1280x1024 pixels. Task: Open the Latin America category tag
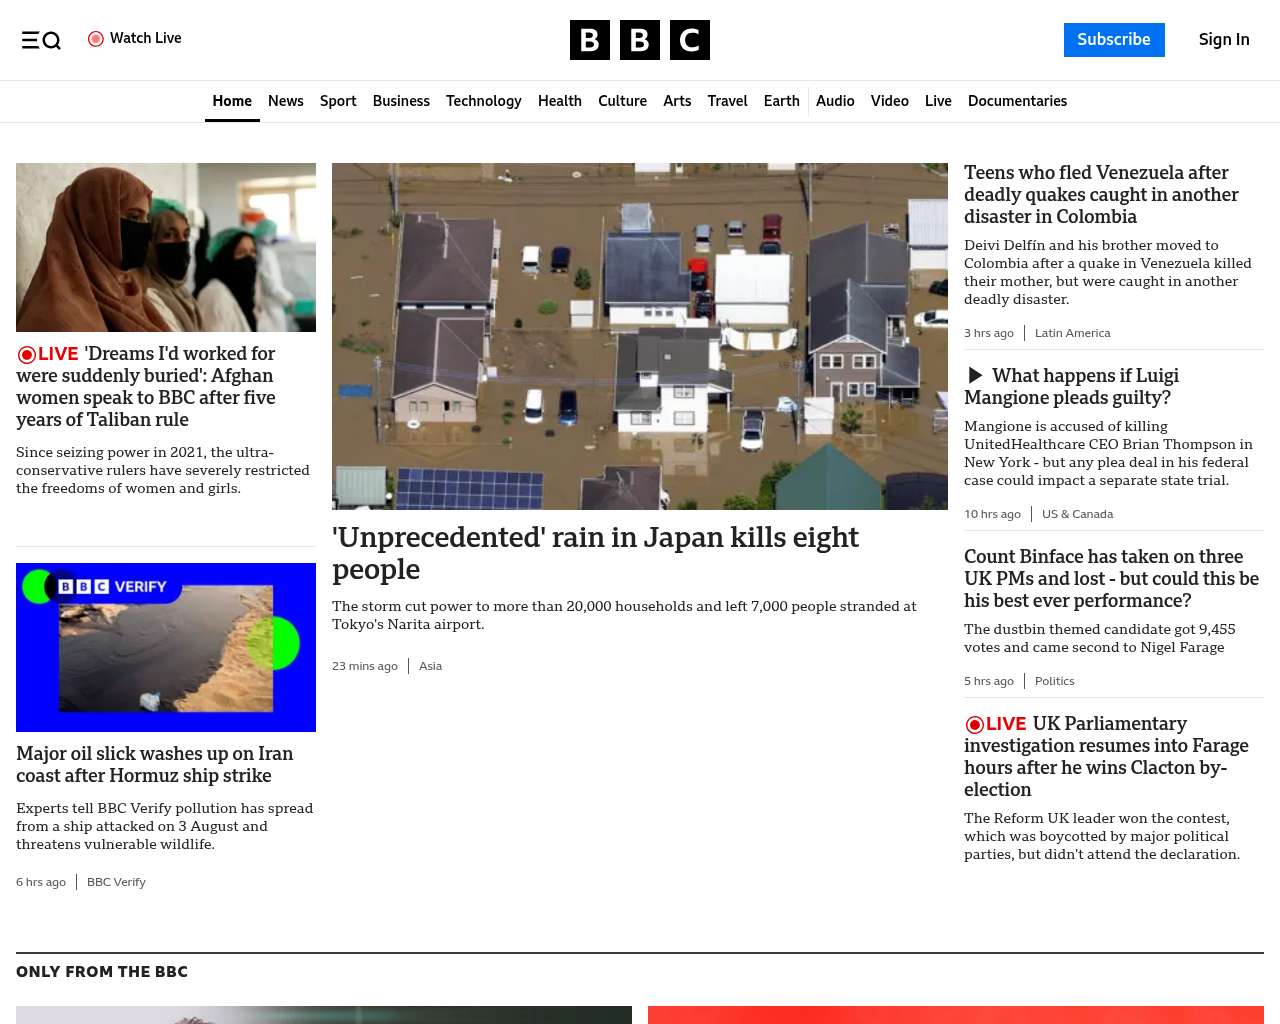point(1072,333)
